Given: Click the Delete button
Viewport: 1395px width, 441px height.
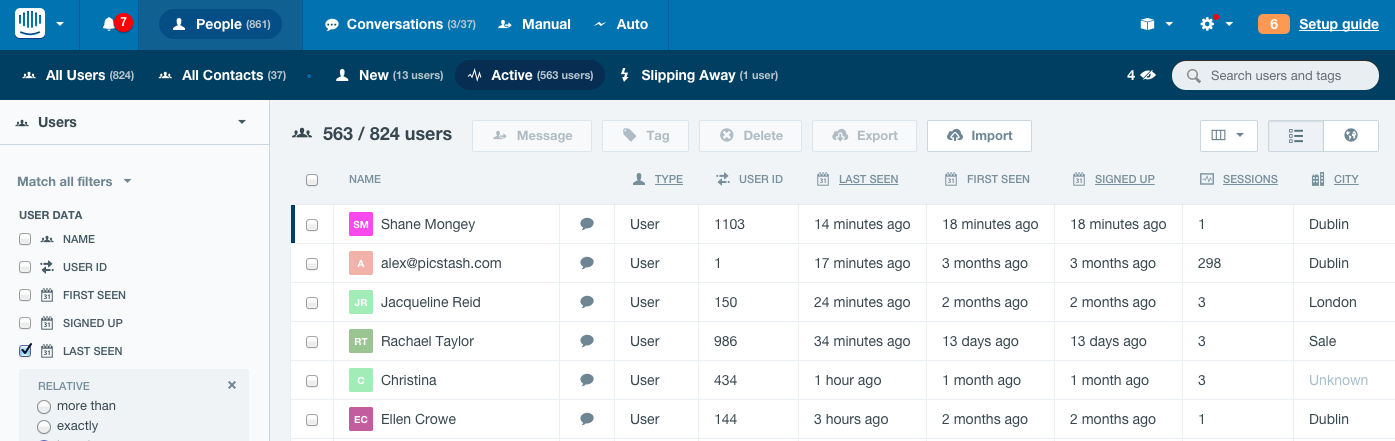Looking at the screenshot, I should pyautogui.click(x=750, y=135).
